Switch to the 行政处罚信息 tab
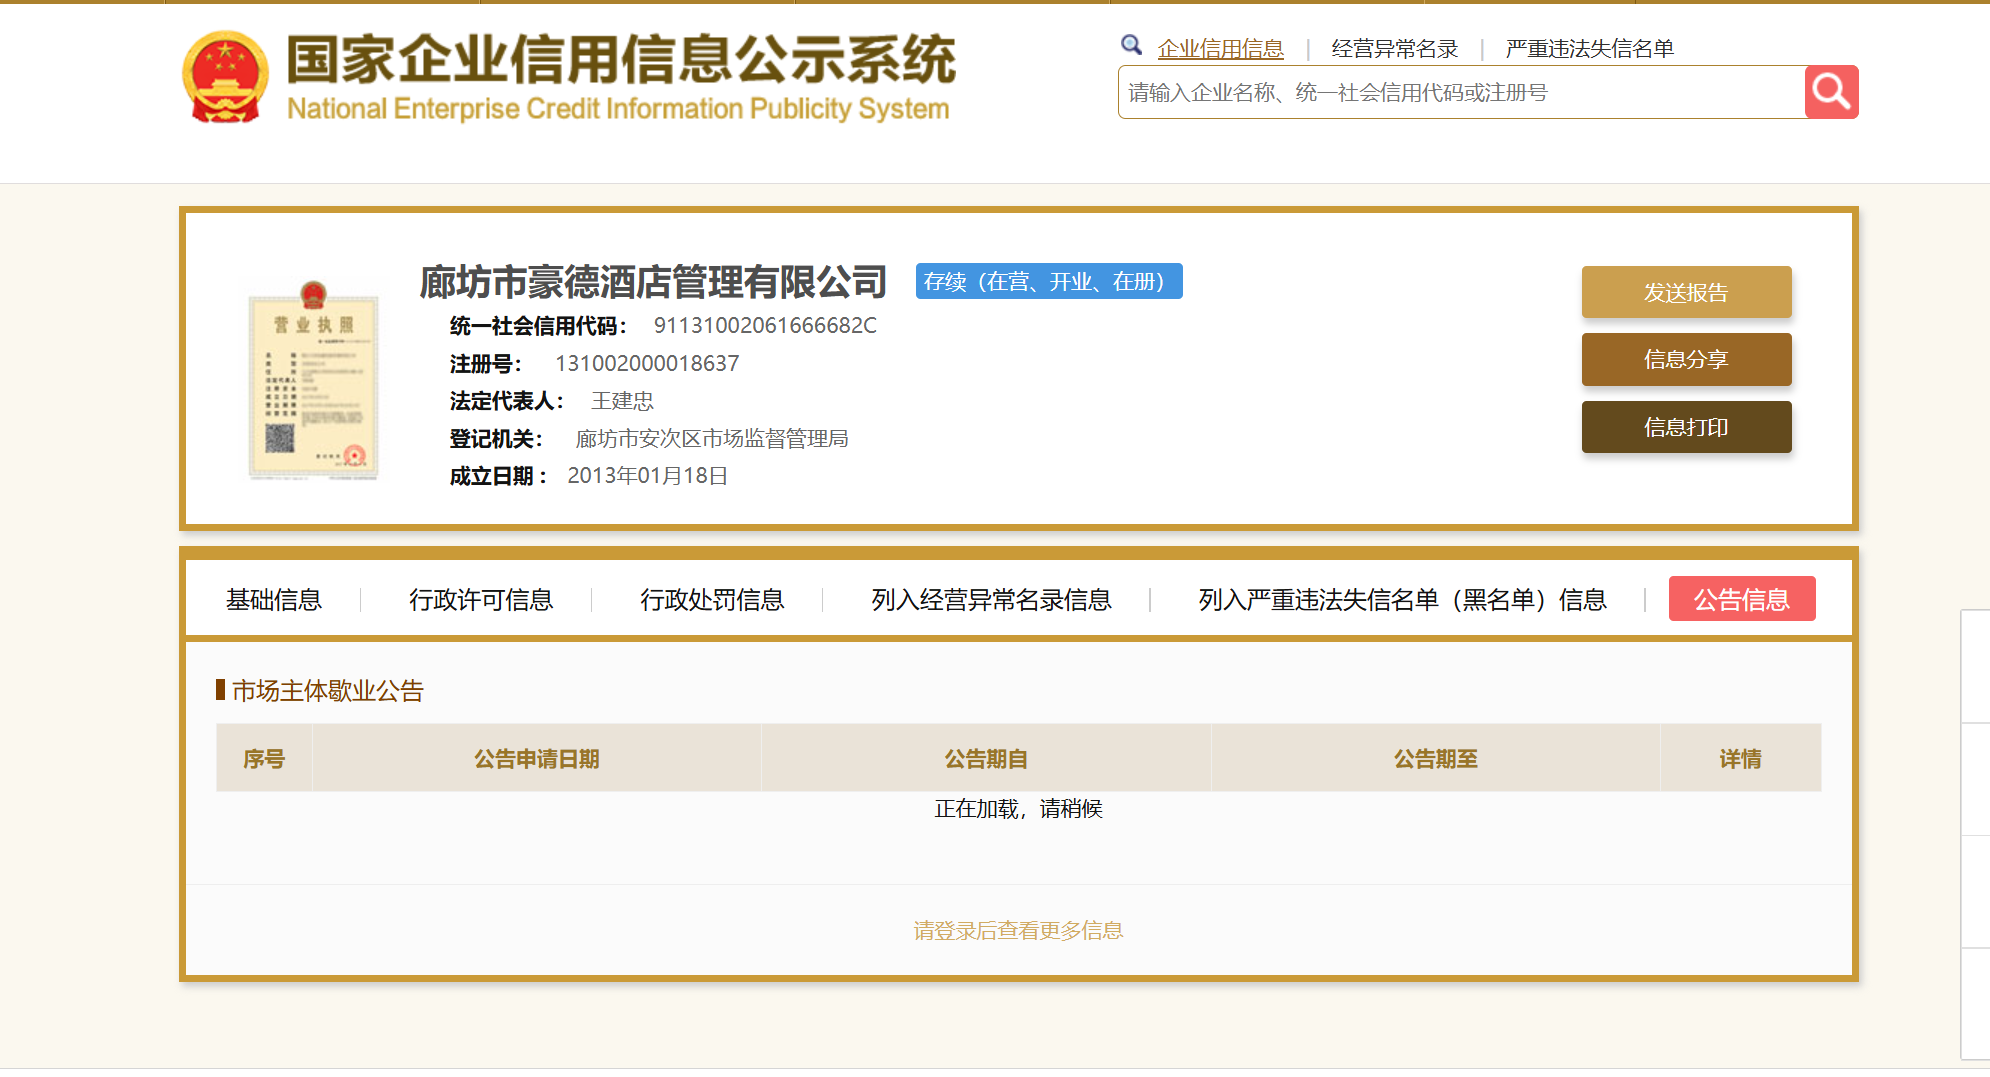 tap(712, 599)
